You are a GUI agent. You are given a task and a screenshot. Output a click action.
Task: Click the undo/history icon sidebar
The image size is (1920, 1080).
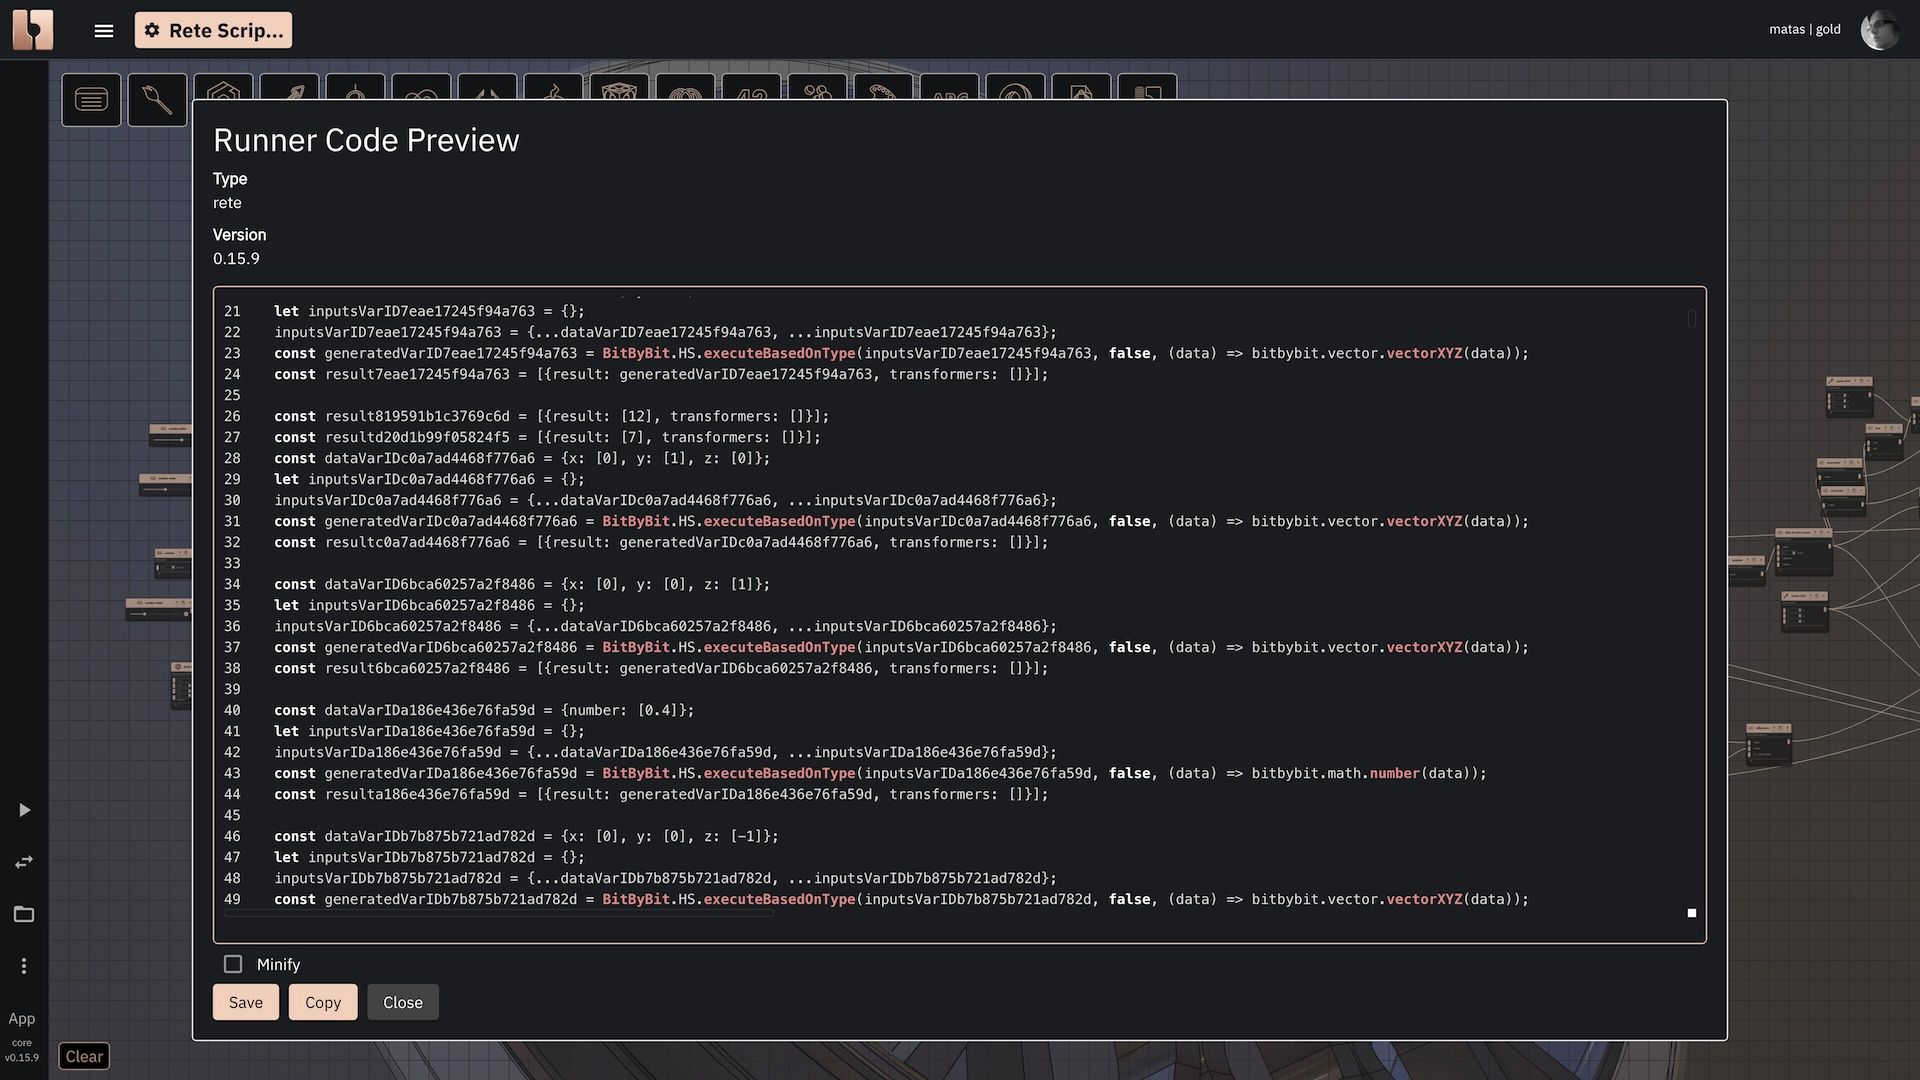[22, 862]
